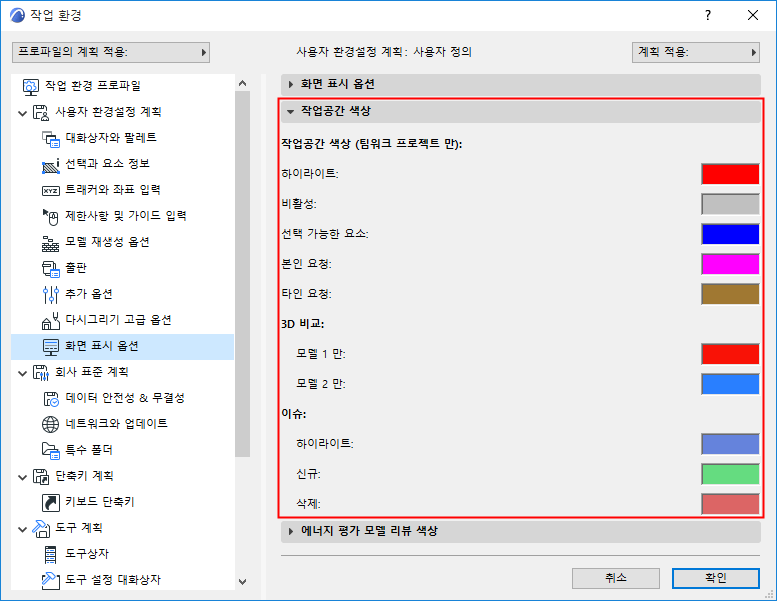Select 추가 옵션 tree item
The image size is (777, 601).
tap(89, 294)
